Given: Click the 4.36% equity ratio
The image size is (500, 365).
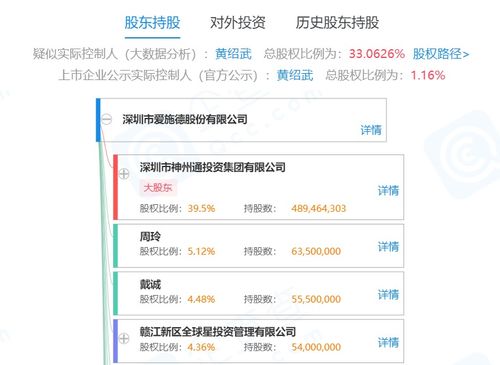Looking at the screenshot, I should click(201, 347).
